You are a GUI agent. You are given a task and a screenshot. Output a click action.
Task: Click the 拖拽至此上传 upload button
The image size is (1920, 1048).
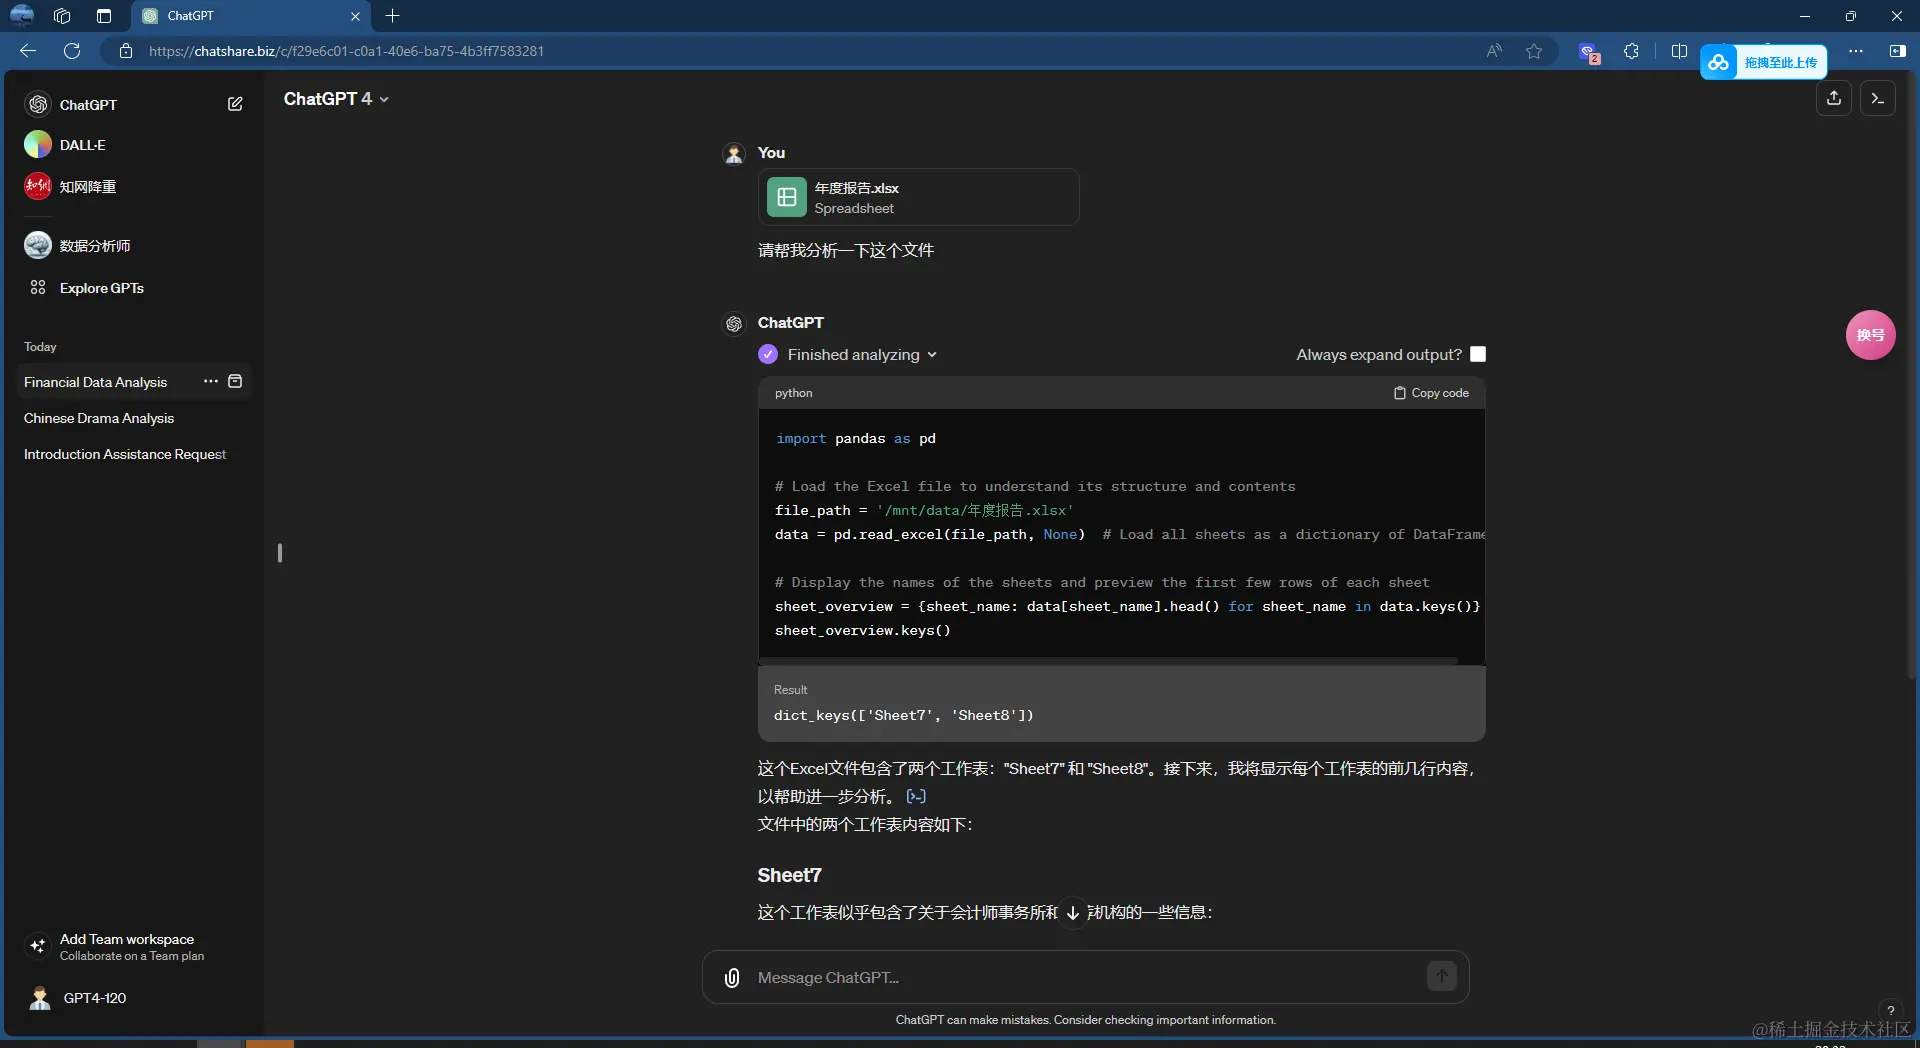[x=1764, y=62]
